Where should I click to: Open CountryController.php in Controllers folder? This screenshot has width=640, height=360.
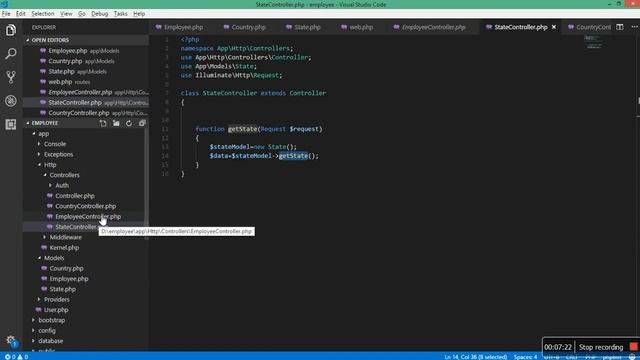pyautogui.click(x=85, y=206)
